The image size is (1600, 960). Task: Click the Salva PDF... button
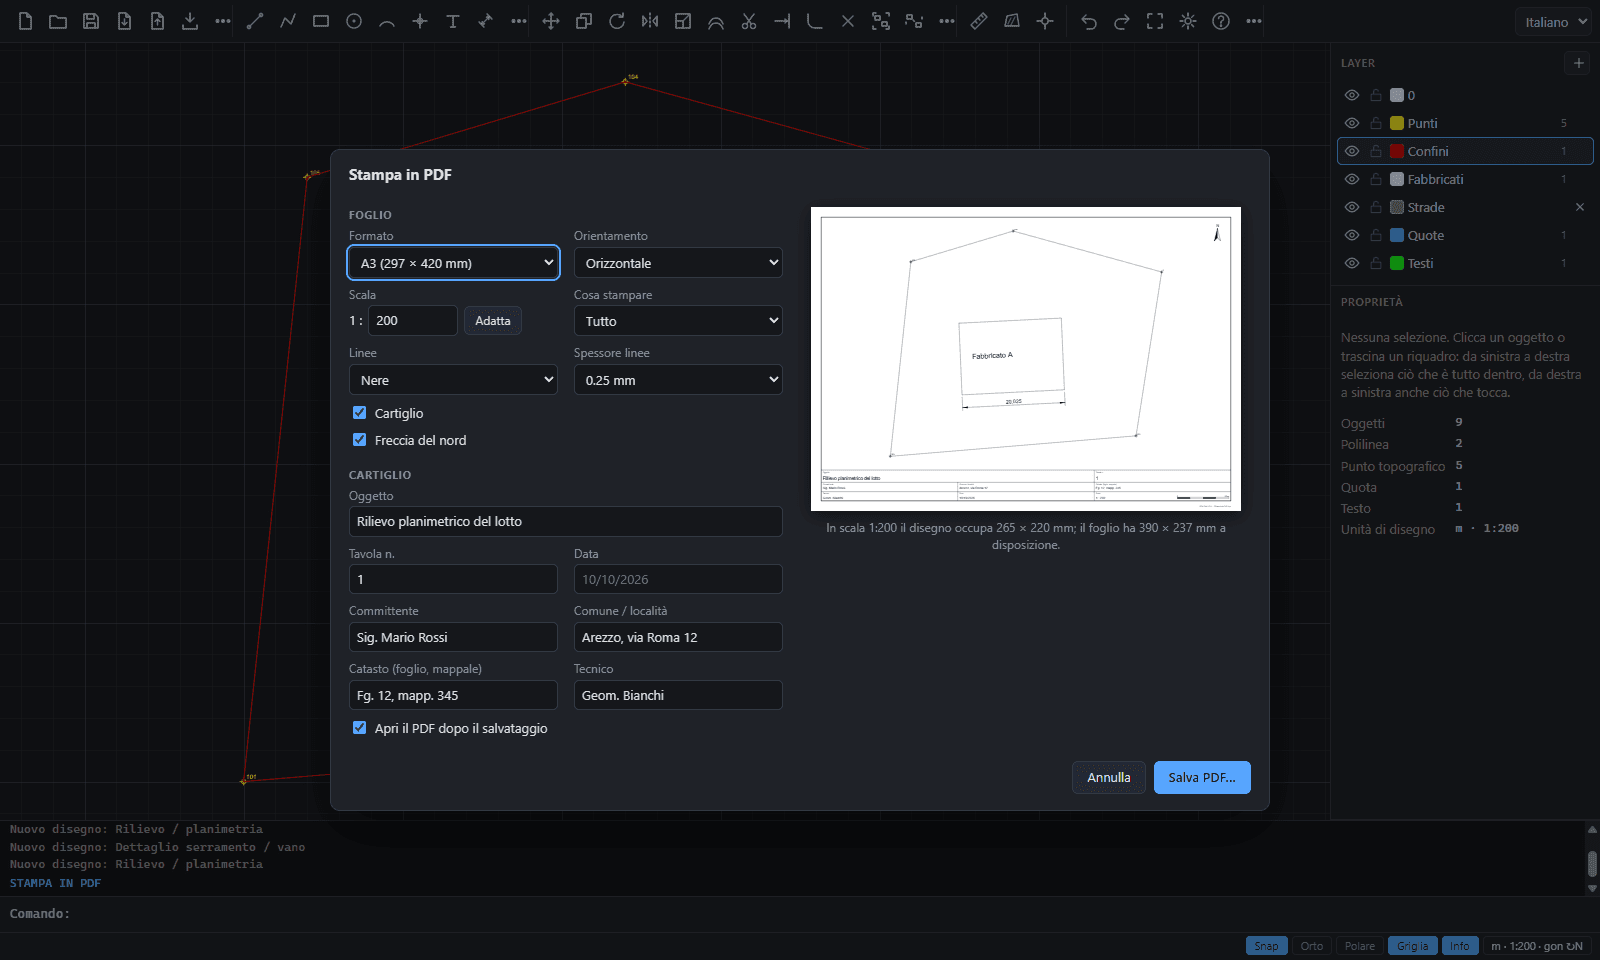tap(1202, 777)
